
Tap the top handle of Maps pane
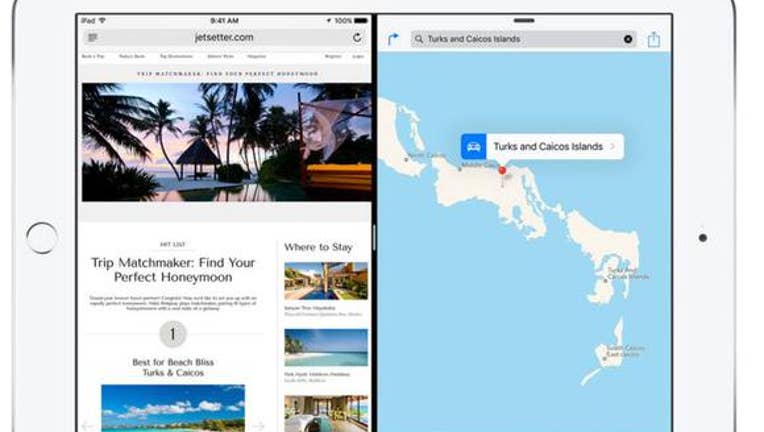[524, 20]
